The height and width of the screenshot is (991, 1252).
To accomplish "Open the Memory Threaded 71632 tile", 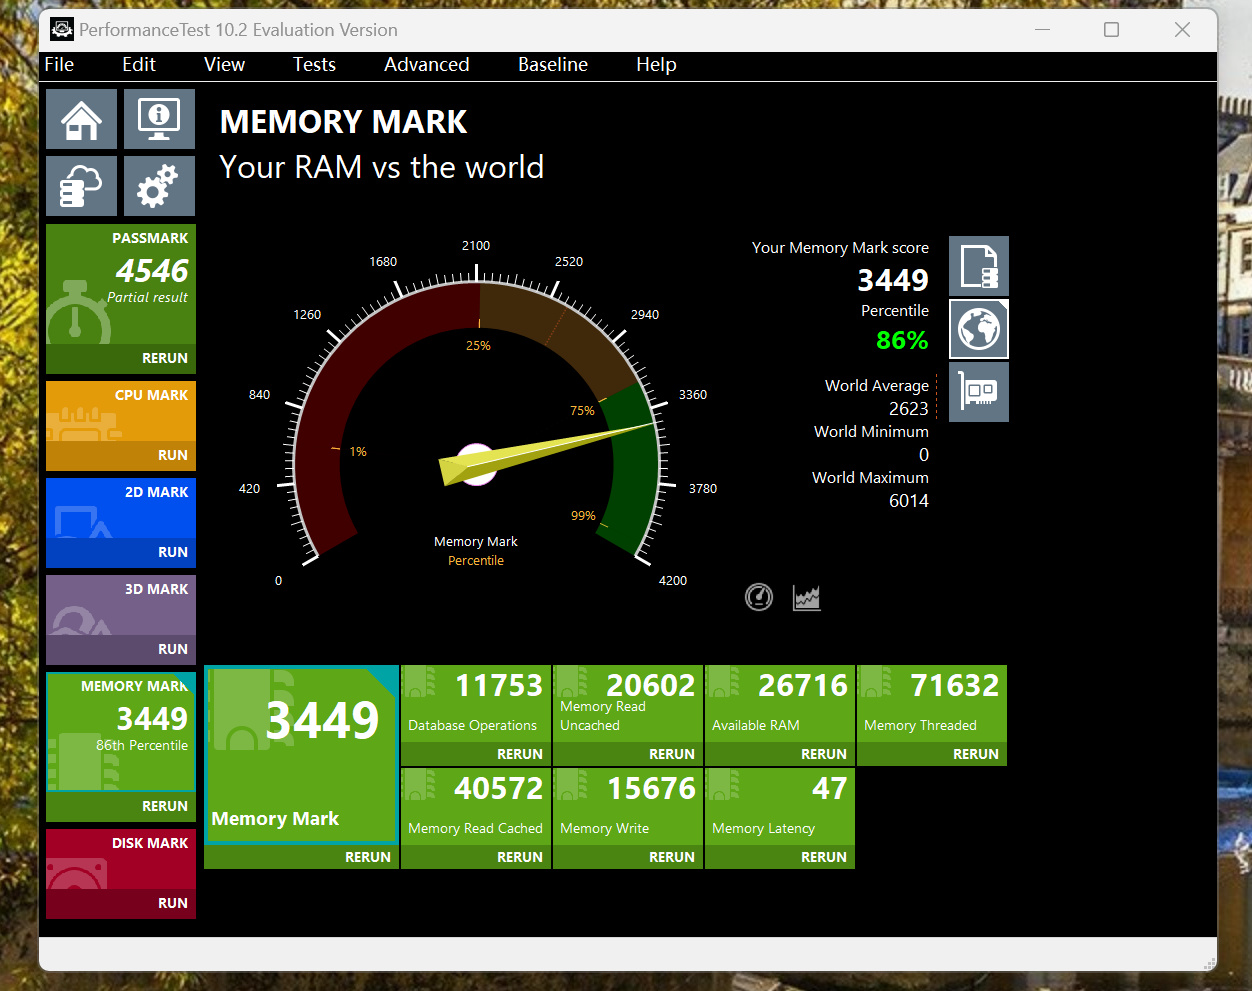I will pyautogui.click(x=932, y=704).
